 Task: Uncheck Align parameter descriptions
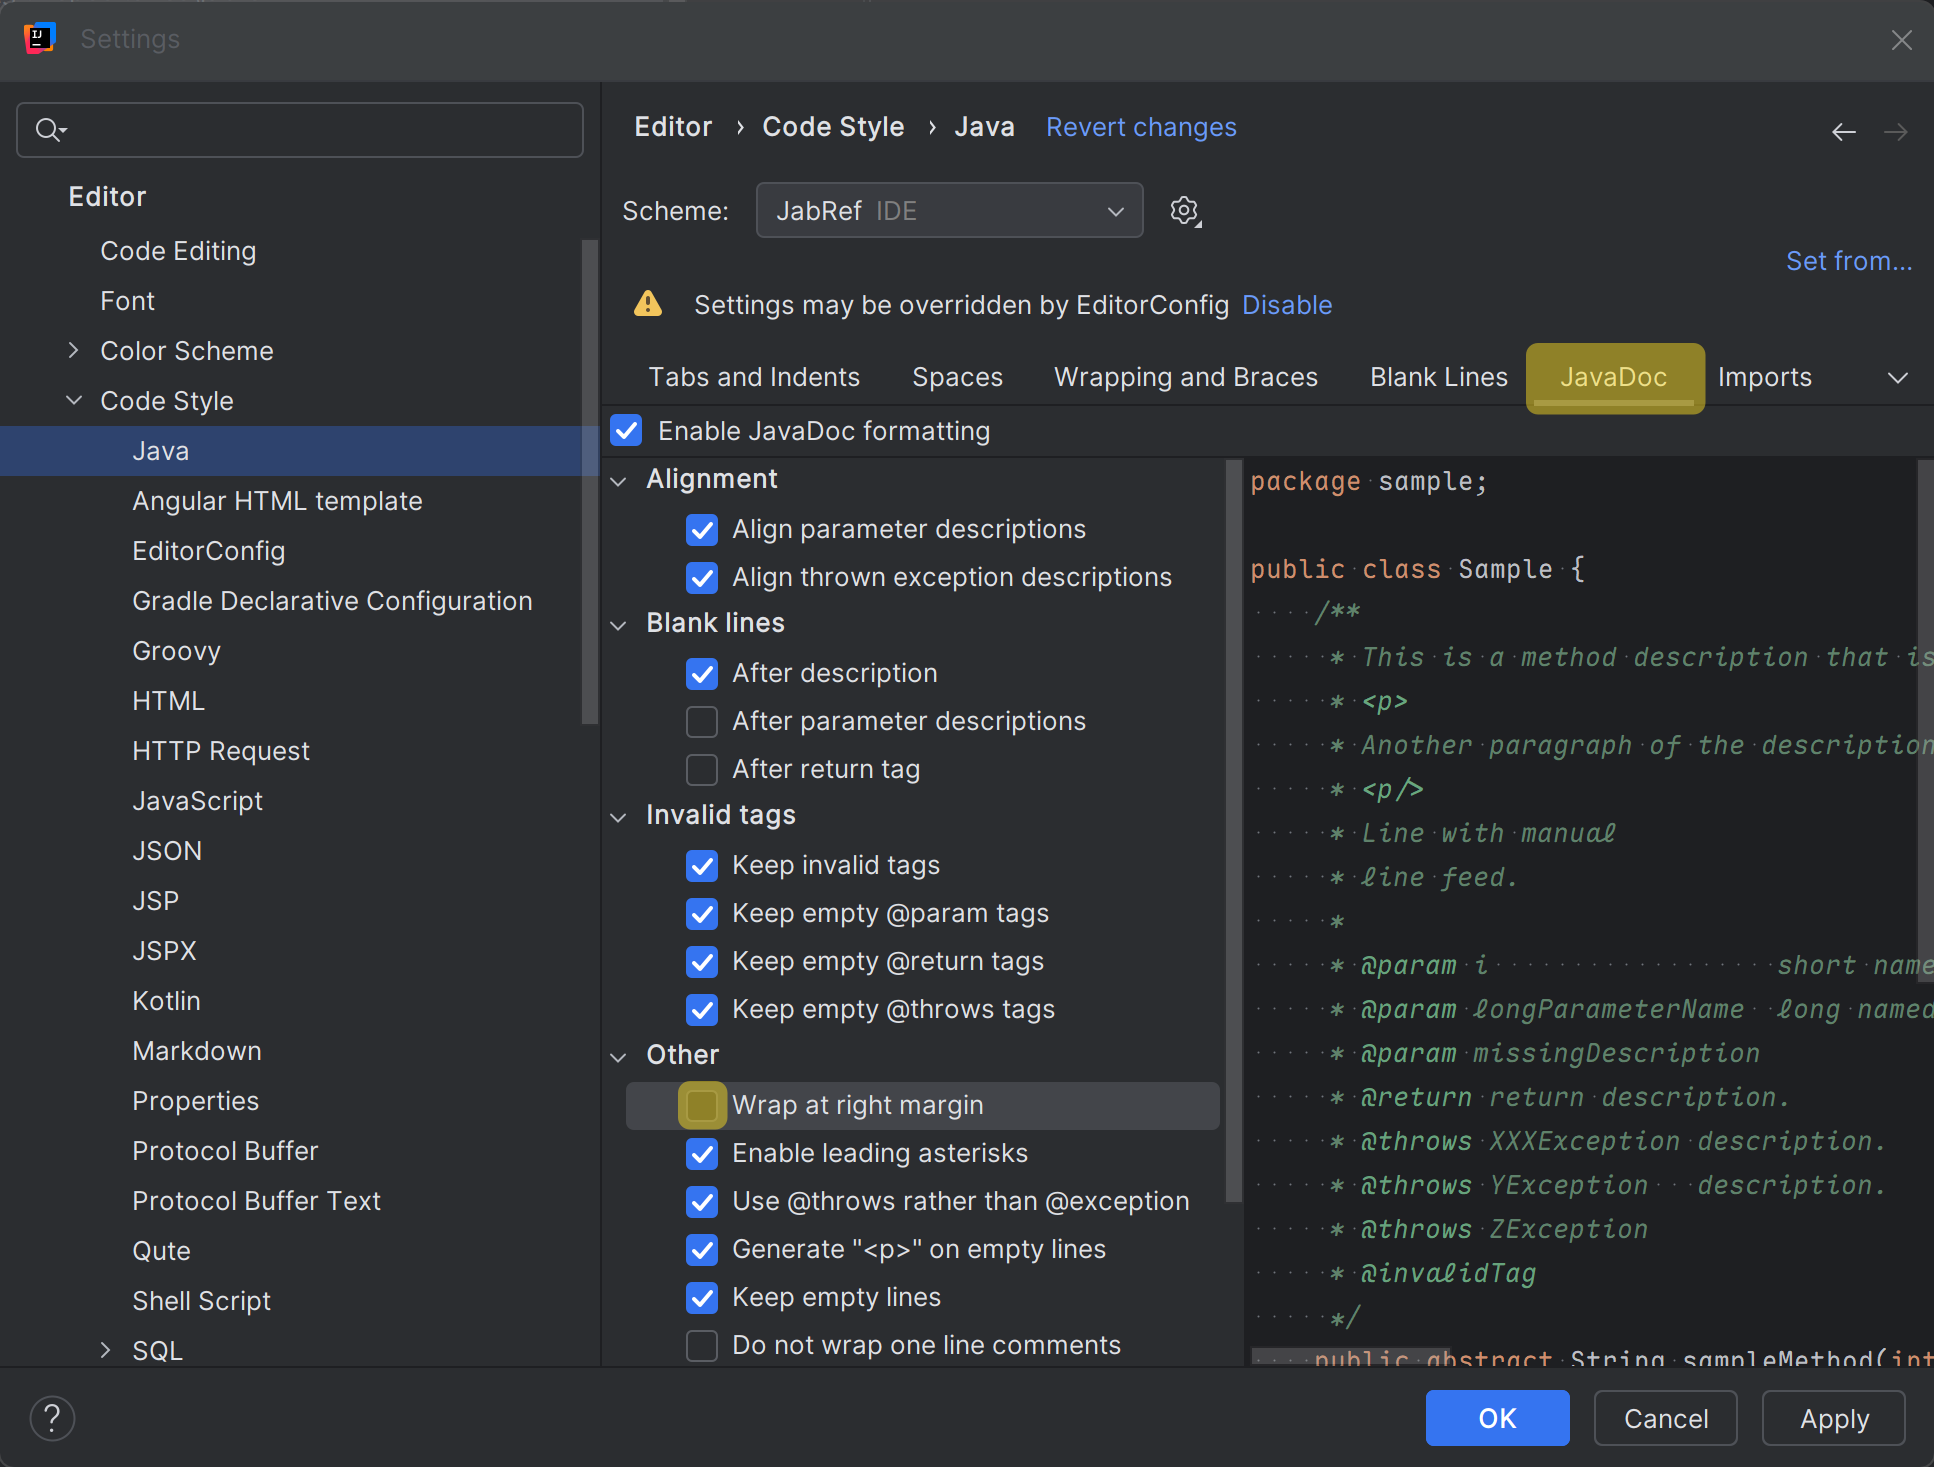(702, 529)
